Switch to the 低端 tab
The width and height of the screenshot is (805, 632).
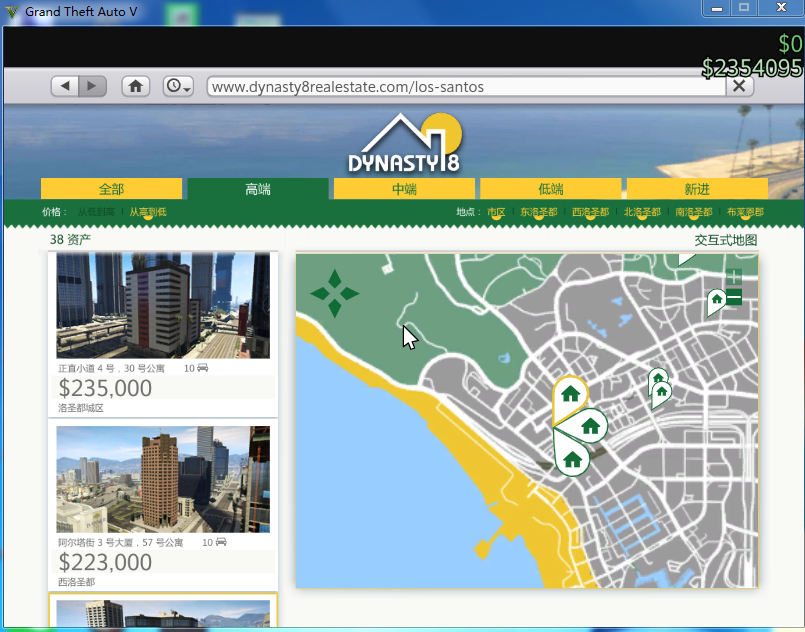[551, 189]
